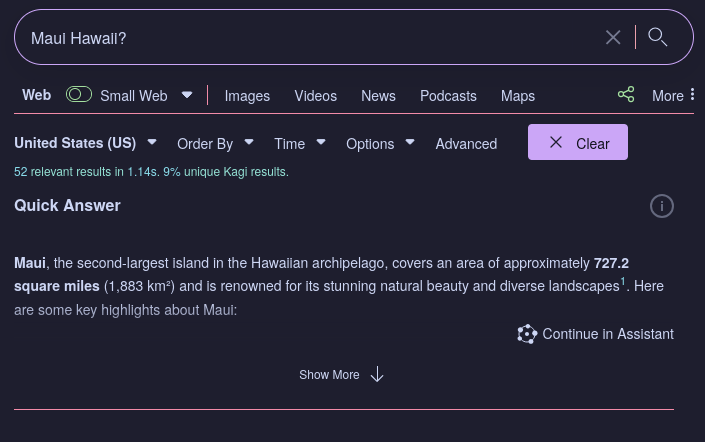
Task: Click the Show More down arrow
Action: click(377, 375)
